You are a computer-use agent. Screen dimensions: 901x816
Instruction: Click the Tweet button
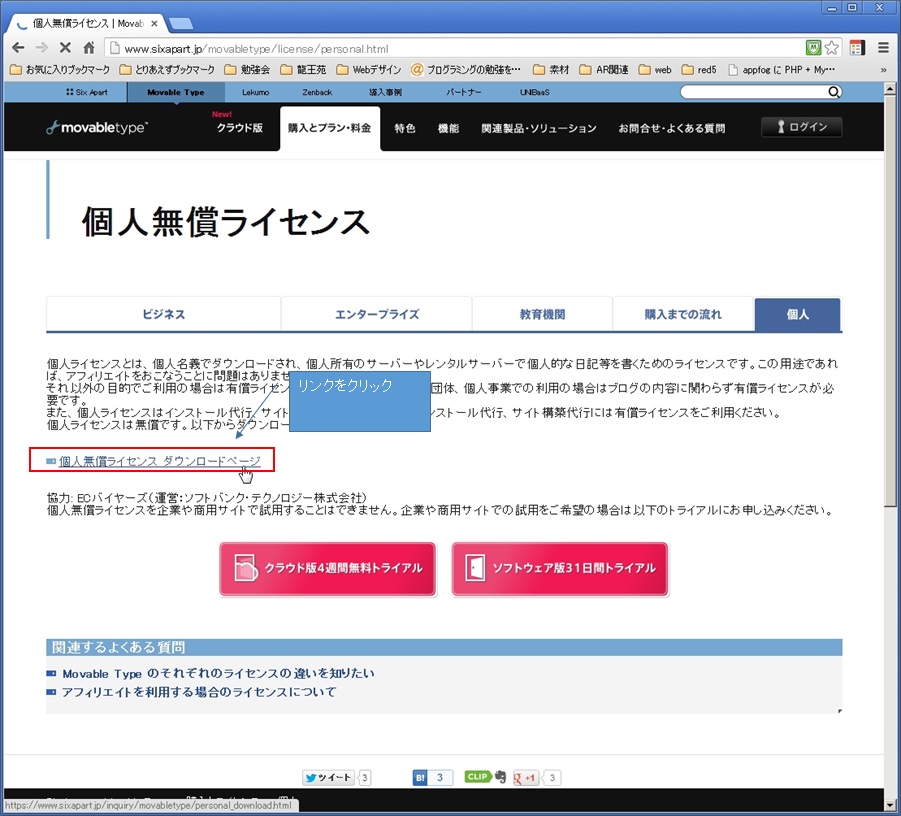point(328,777)
